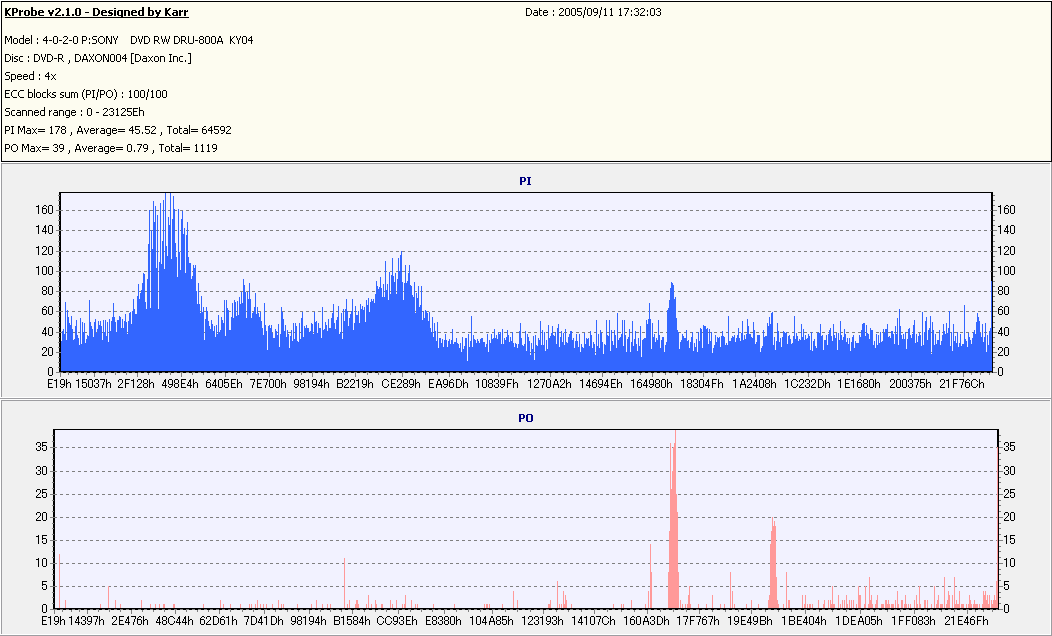Screen dimensions: 1052x636
Task: Select the 1DEA05h PO axis label
Action: point(859,621)
